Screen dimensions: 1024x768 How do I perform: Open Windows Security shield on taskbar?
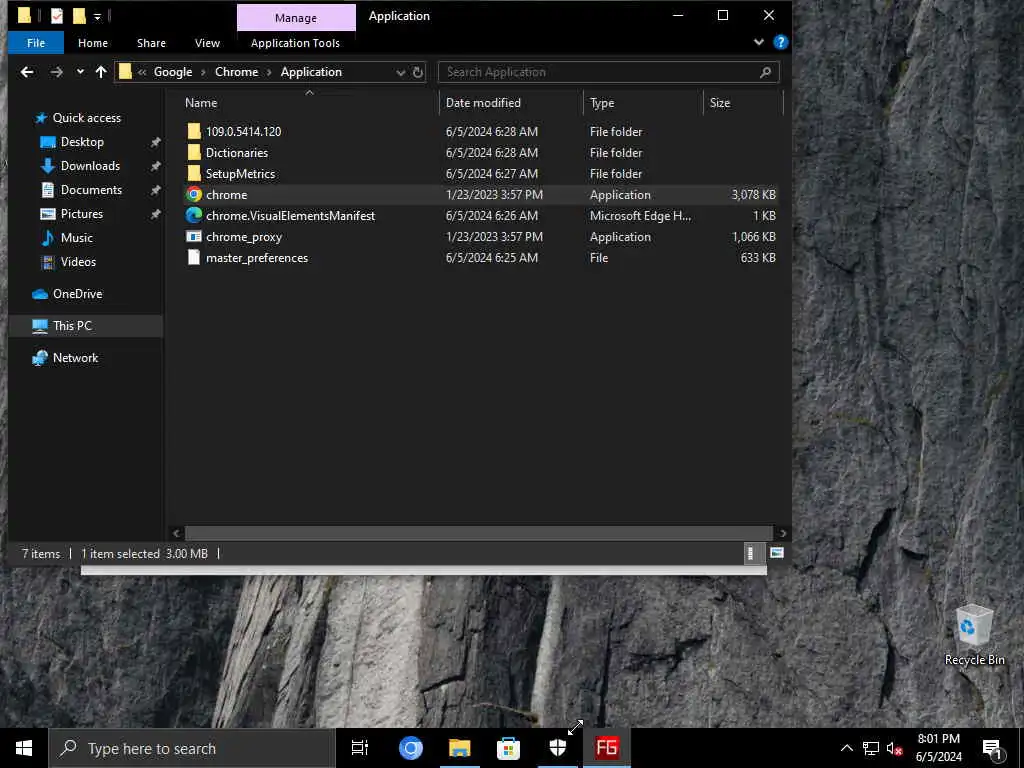558,748
